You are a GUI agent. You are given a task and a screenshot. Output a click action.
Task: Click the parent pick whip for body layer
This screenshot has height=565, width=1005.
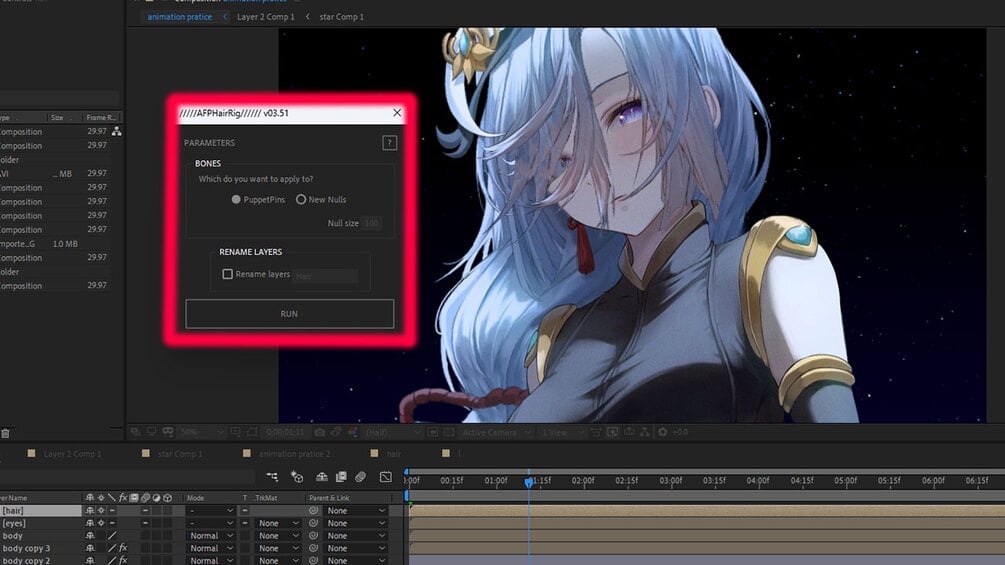coord(313,536)
